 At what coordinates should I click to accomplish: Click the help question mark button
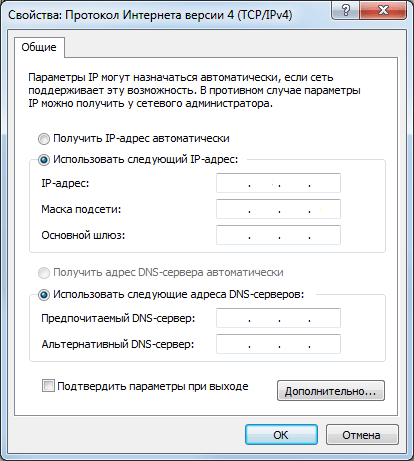(x=345, y=11)
